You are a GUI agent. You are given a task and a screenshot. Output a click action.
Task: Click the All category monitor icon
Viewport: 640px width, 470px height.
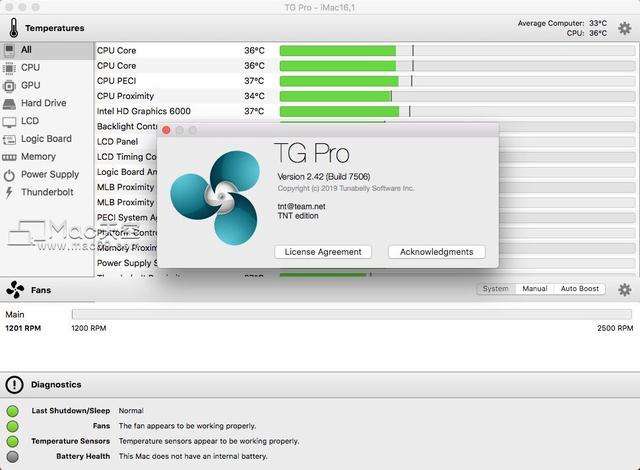[x=9, y=50]
